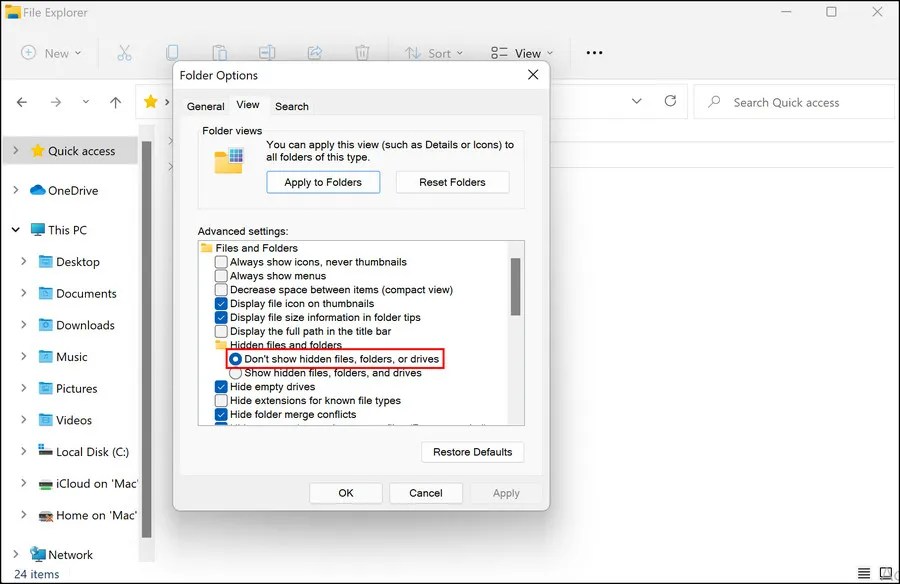Click the Delete icon on the toolbar

[362, 52]
